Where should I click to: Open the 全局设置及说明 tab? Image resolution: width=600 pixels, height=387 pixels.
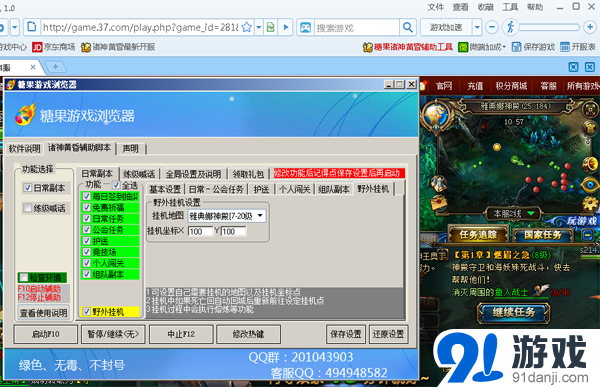coord(193,174)
